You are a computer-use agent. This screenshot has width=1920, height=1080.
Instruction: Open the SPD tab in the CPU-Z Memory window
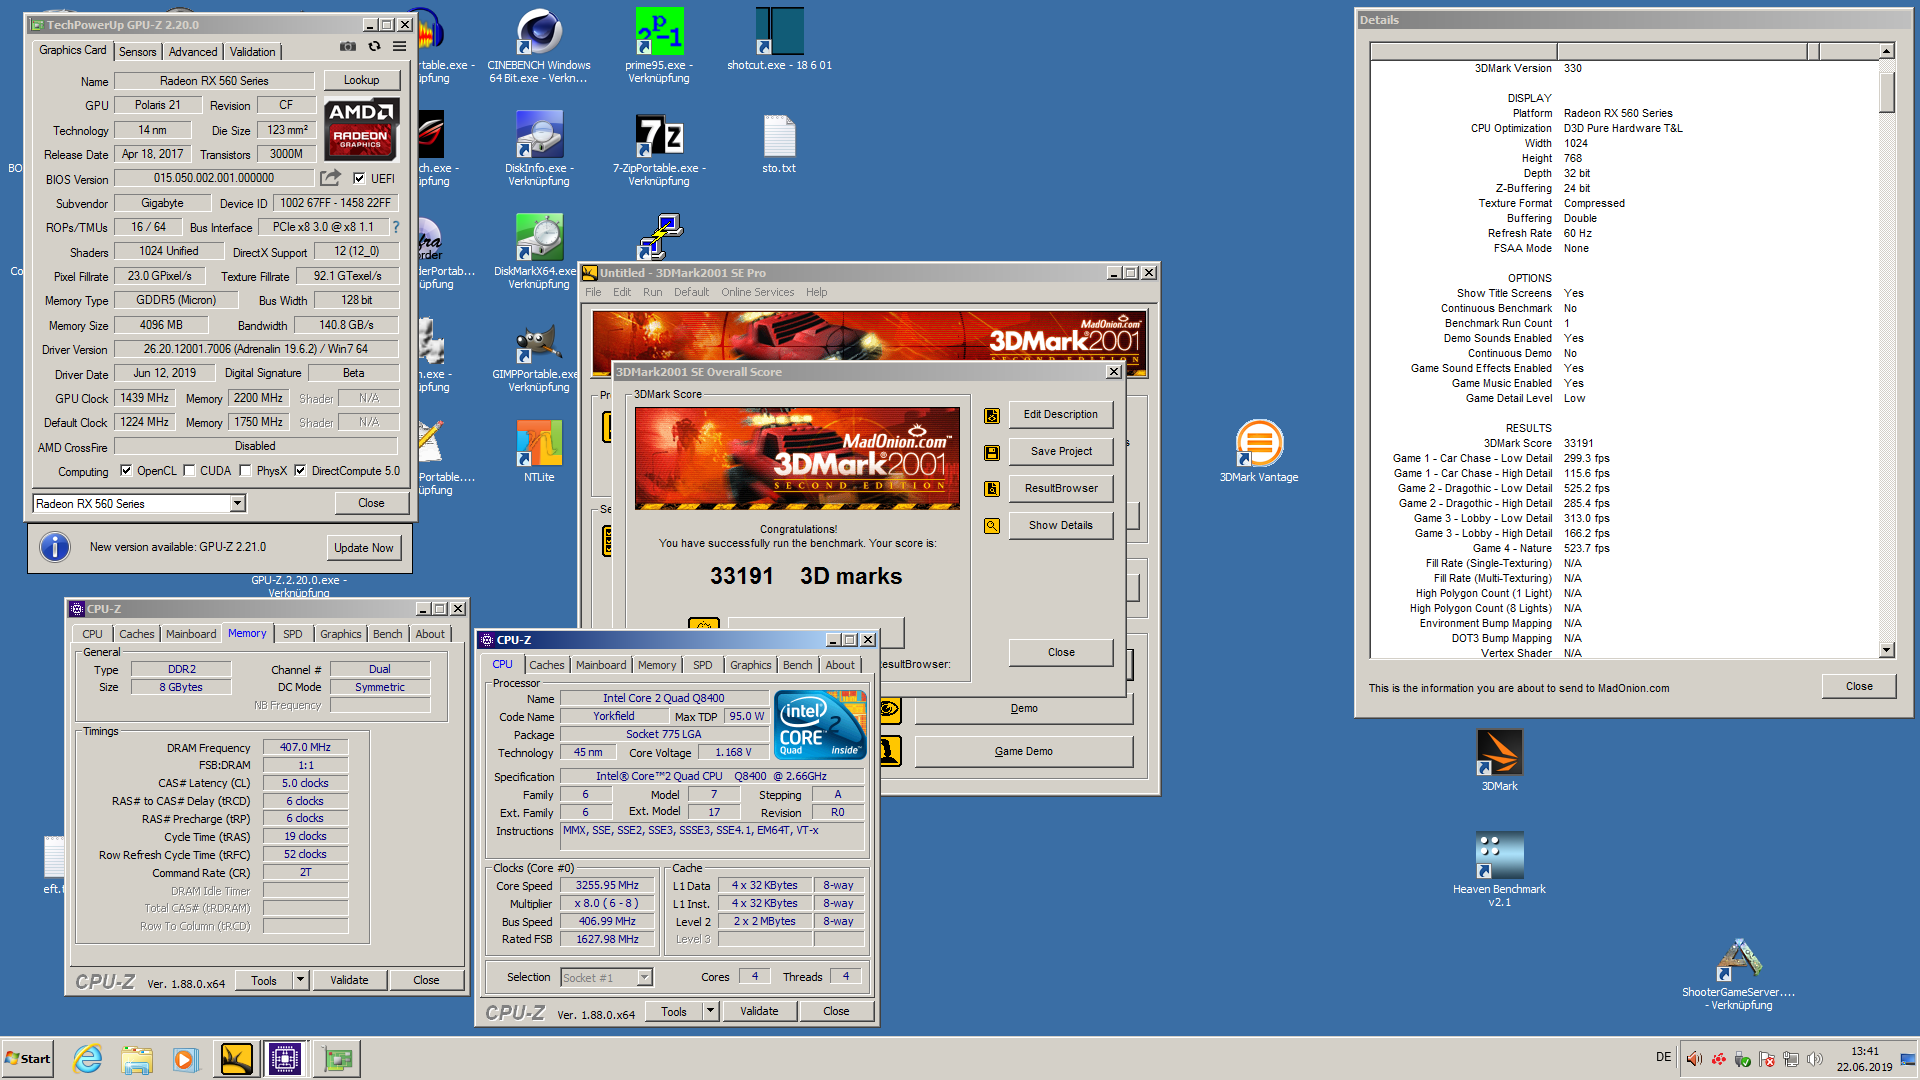(292, 634)
